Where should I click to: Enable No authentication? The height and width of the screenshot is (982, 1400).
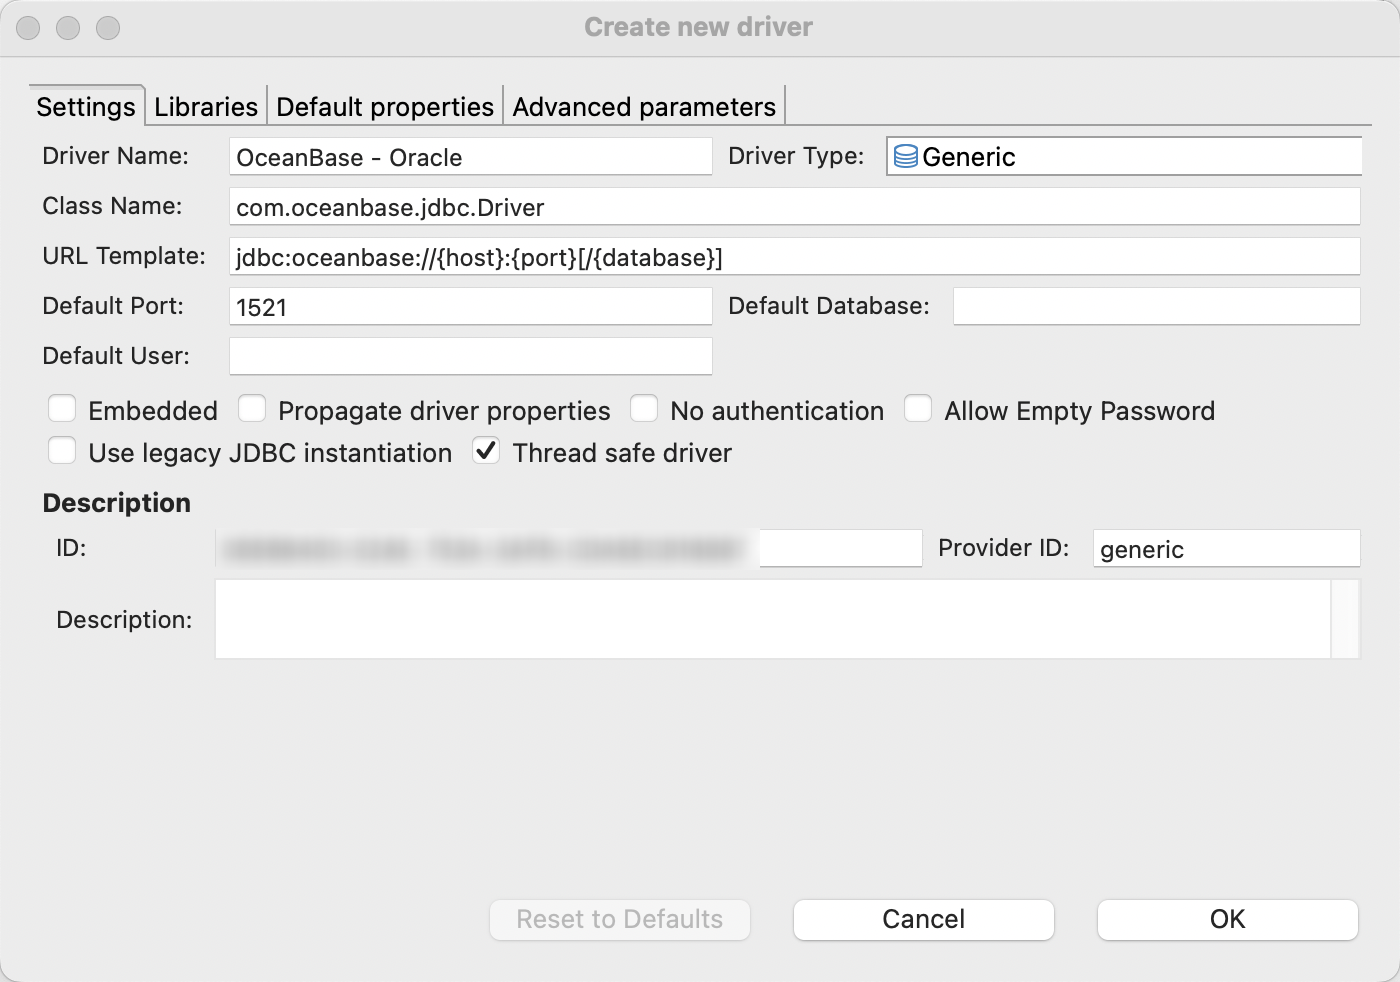click(644, 409)
